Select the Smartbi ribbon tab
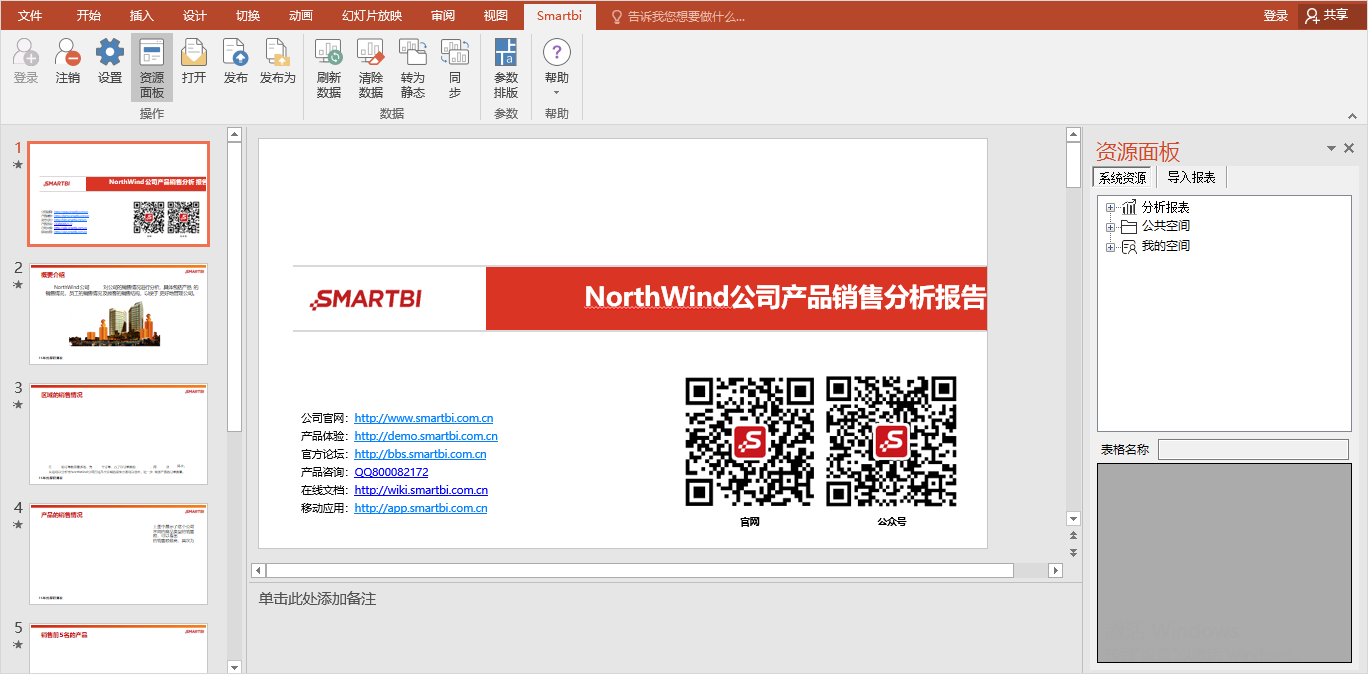The image size is (1368, 674). 559,15
